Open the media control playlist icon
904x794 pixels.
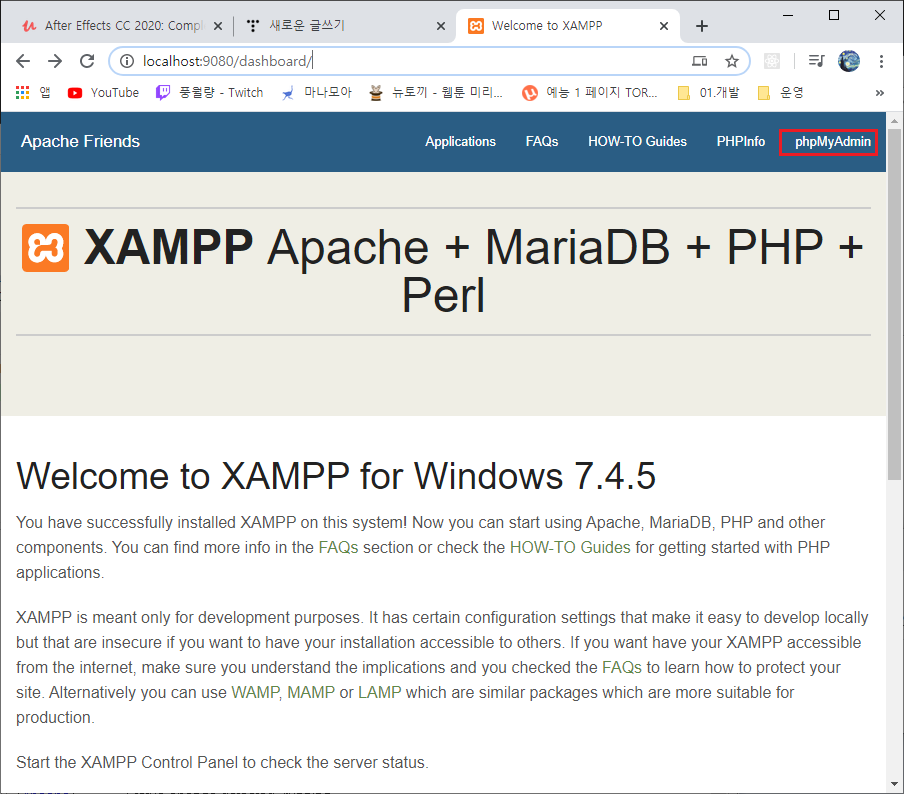point(816,61)
